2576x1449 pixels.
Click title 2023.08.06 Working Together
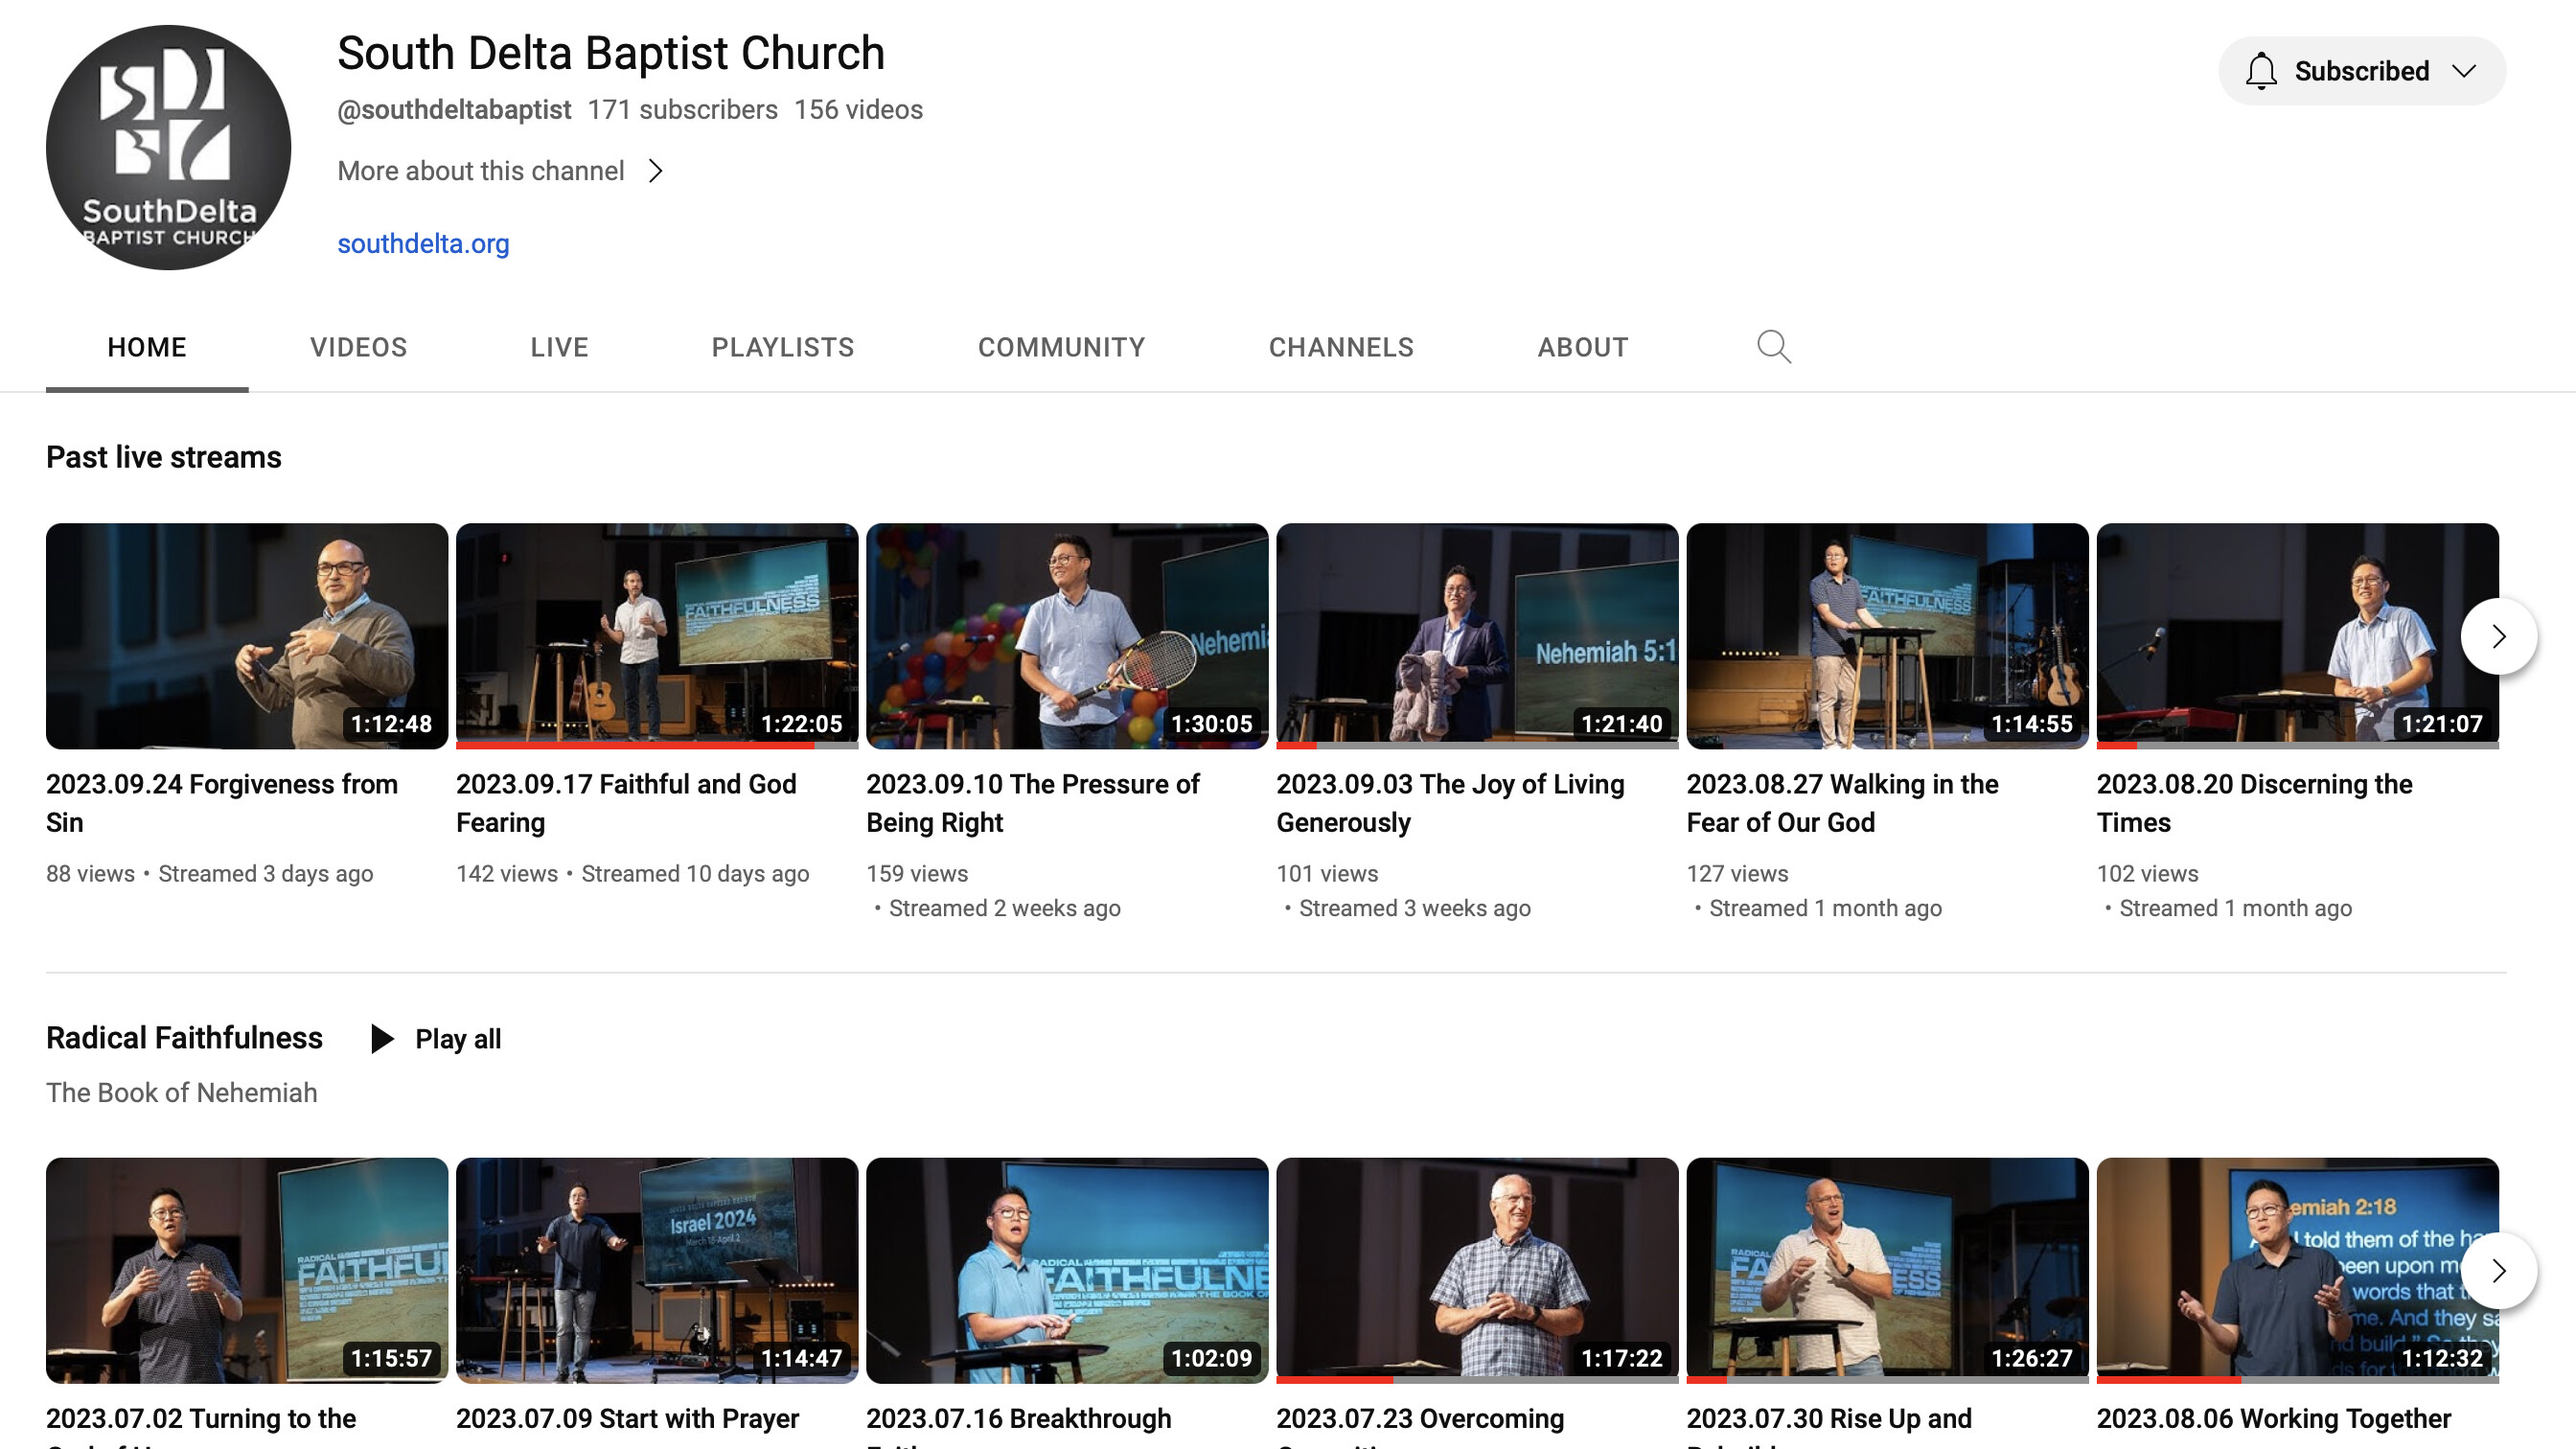pyautogui.click(x=2273, y=1419)
